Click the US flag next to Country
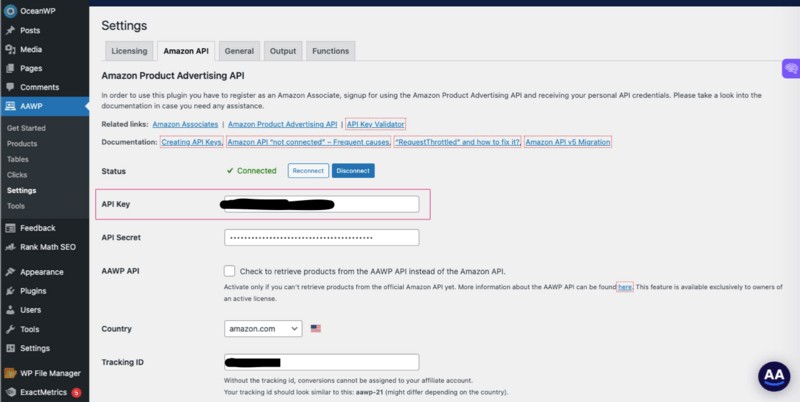This screenshot has height=402, width=800. [316, 329]
